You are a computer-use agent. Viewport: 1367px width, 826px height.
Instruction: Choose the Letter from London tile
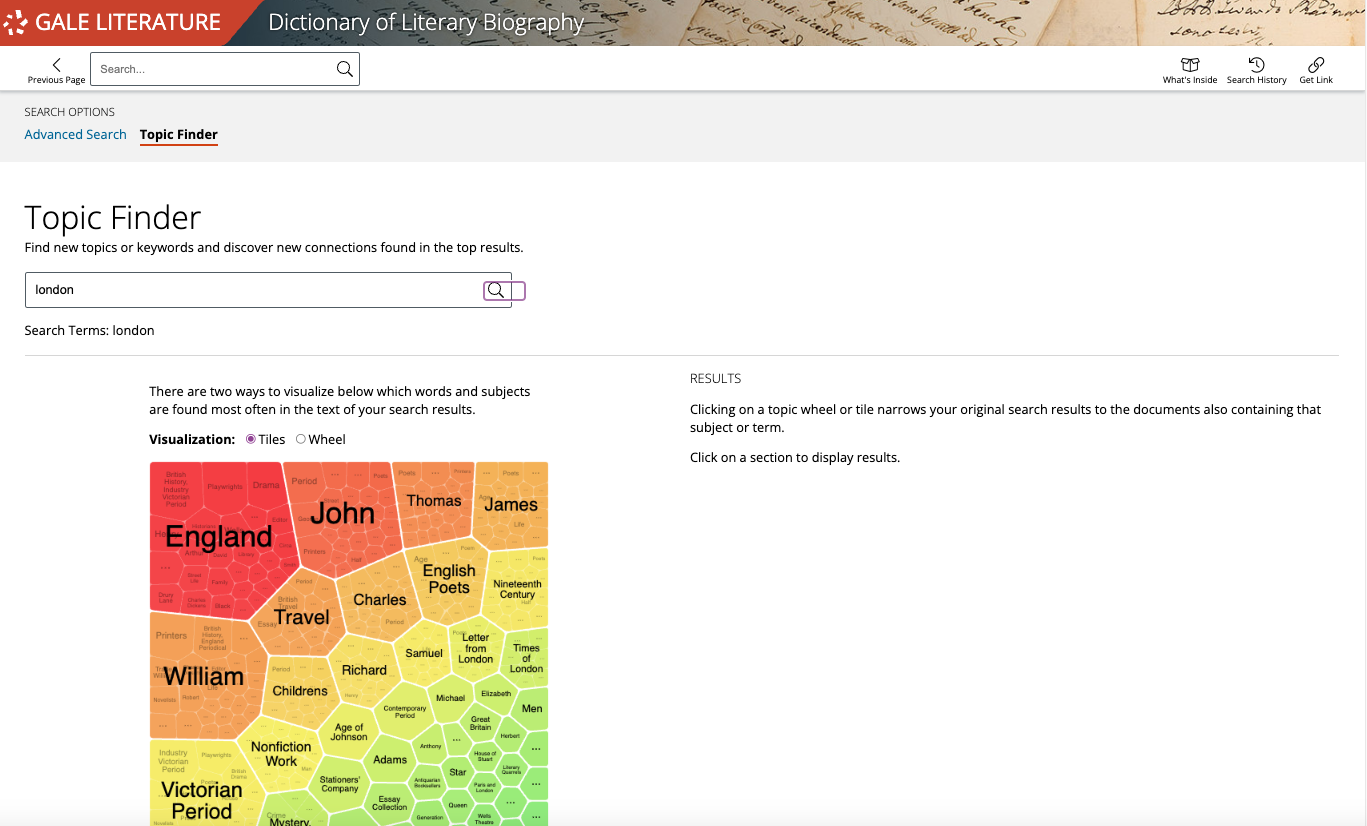click(476, 648)
